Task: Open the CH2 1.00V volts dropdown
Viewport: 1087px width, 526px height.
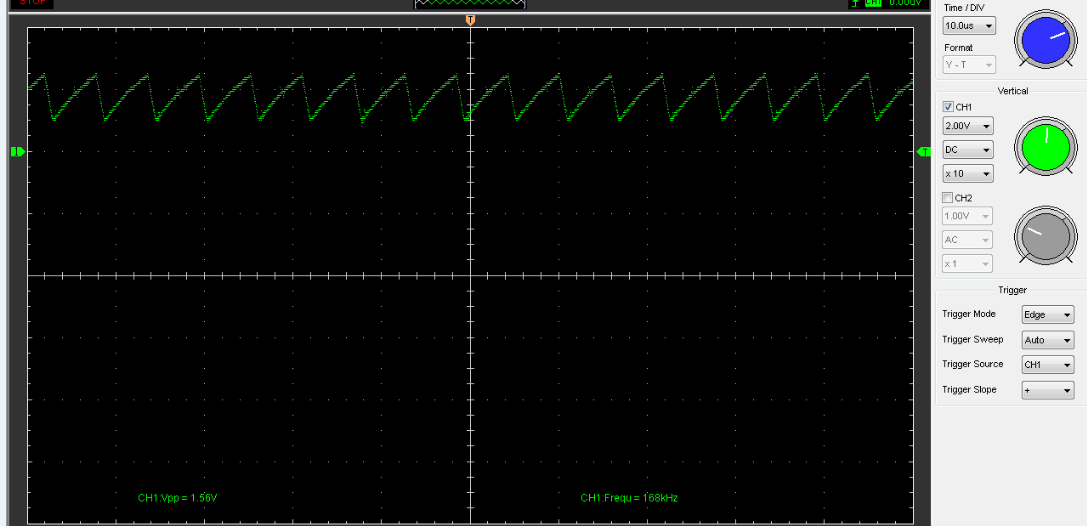Action: tap(968, 216)
